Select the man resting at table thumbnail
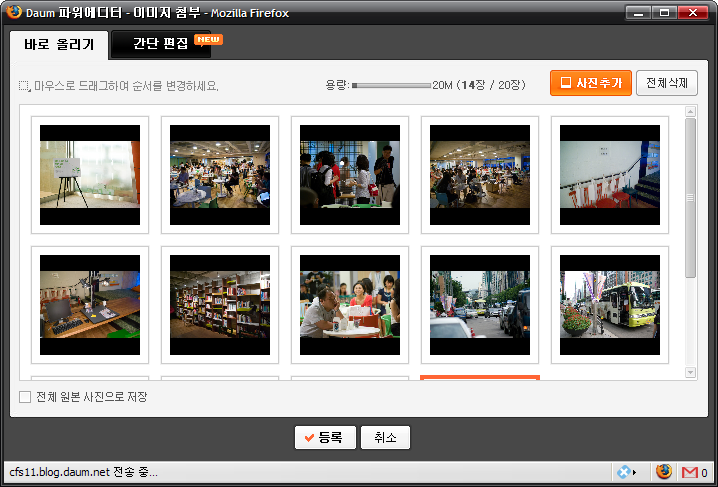The width and height of the screenshot is (718, 487). point(350,305)
